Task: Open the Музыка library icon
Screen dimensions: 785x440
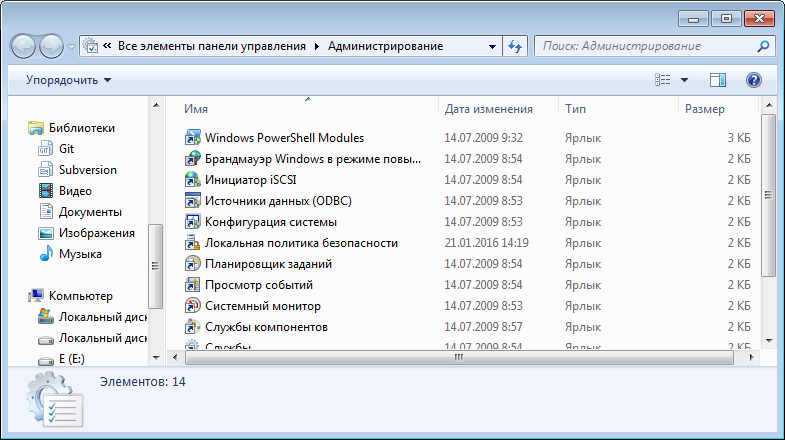Action: click(46, 254)
